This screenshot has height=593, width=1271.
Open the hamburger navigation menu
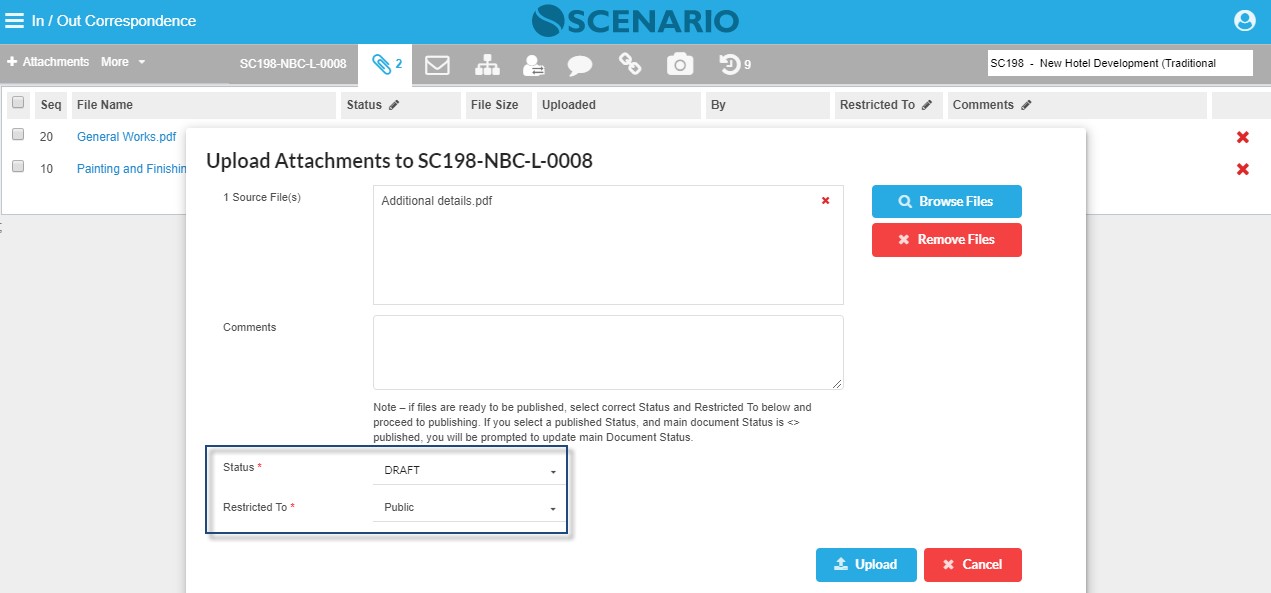[x=15, y=21]
